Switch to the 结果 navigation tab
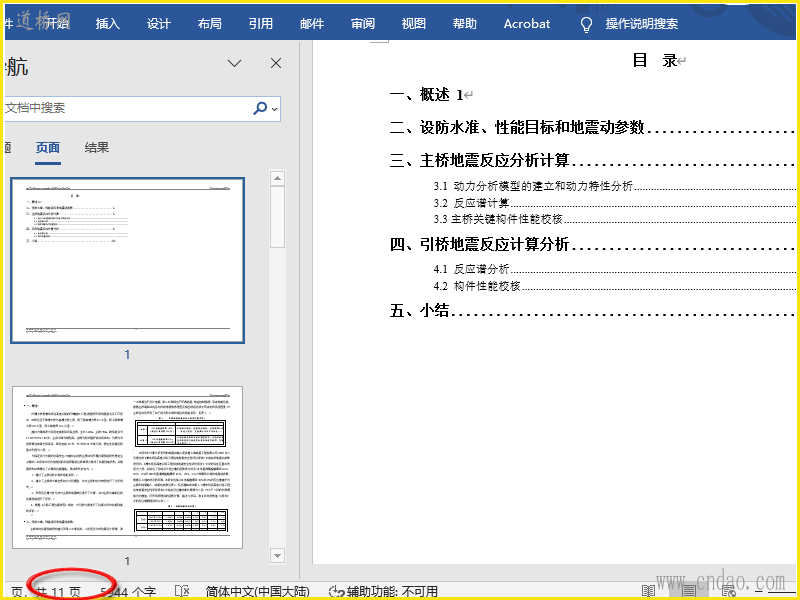The width and height of the screenshot is (800, 600). (97, 148)
